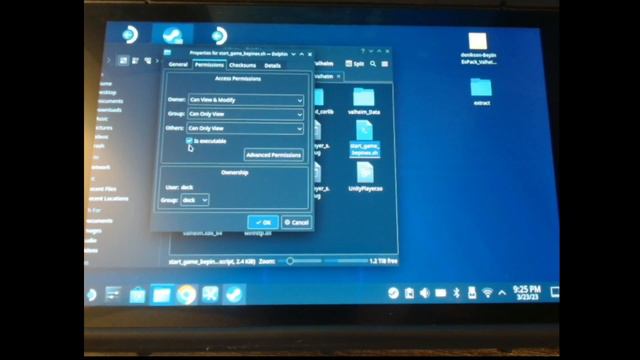Screen dimensions: 640x360
Task: Select Network in the Dolphin sidebar
Action: click(x=101, y=167)
